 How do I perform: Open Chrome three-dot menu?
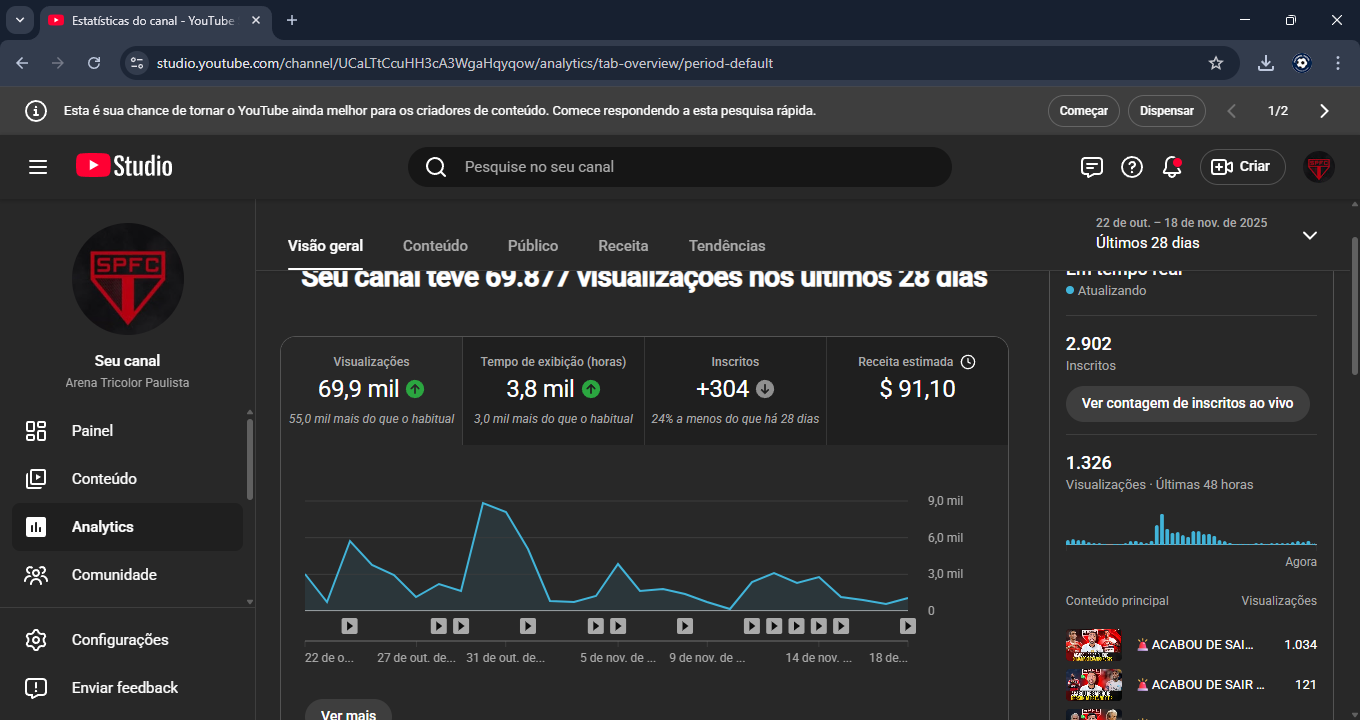click(1338, 63)
